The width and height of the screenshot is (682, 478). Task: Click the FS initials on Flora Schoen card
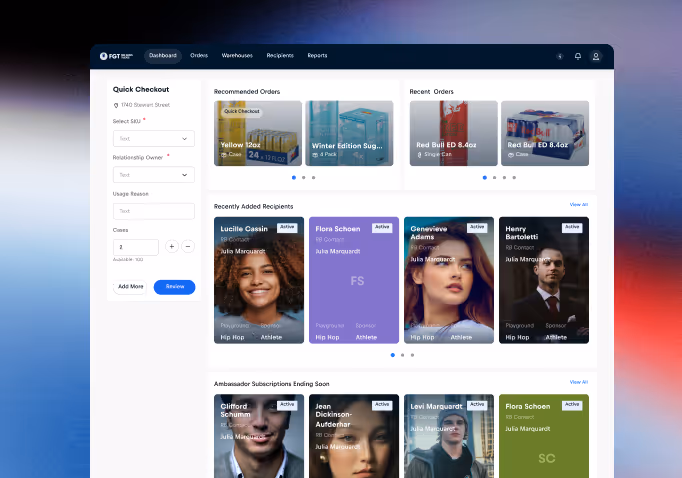click(357, 281)
